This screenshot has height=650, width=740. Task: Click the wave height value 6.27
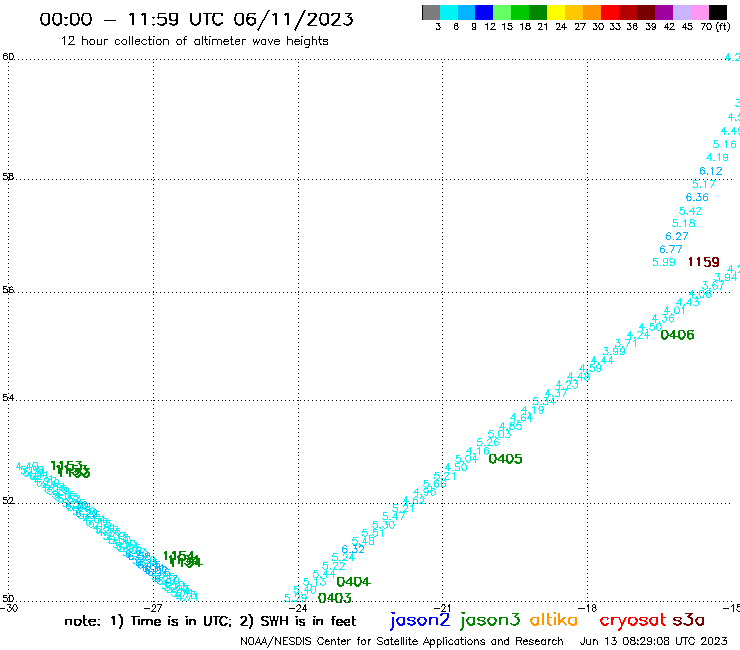677,236
